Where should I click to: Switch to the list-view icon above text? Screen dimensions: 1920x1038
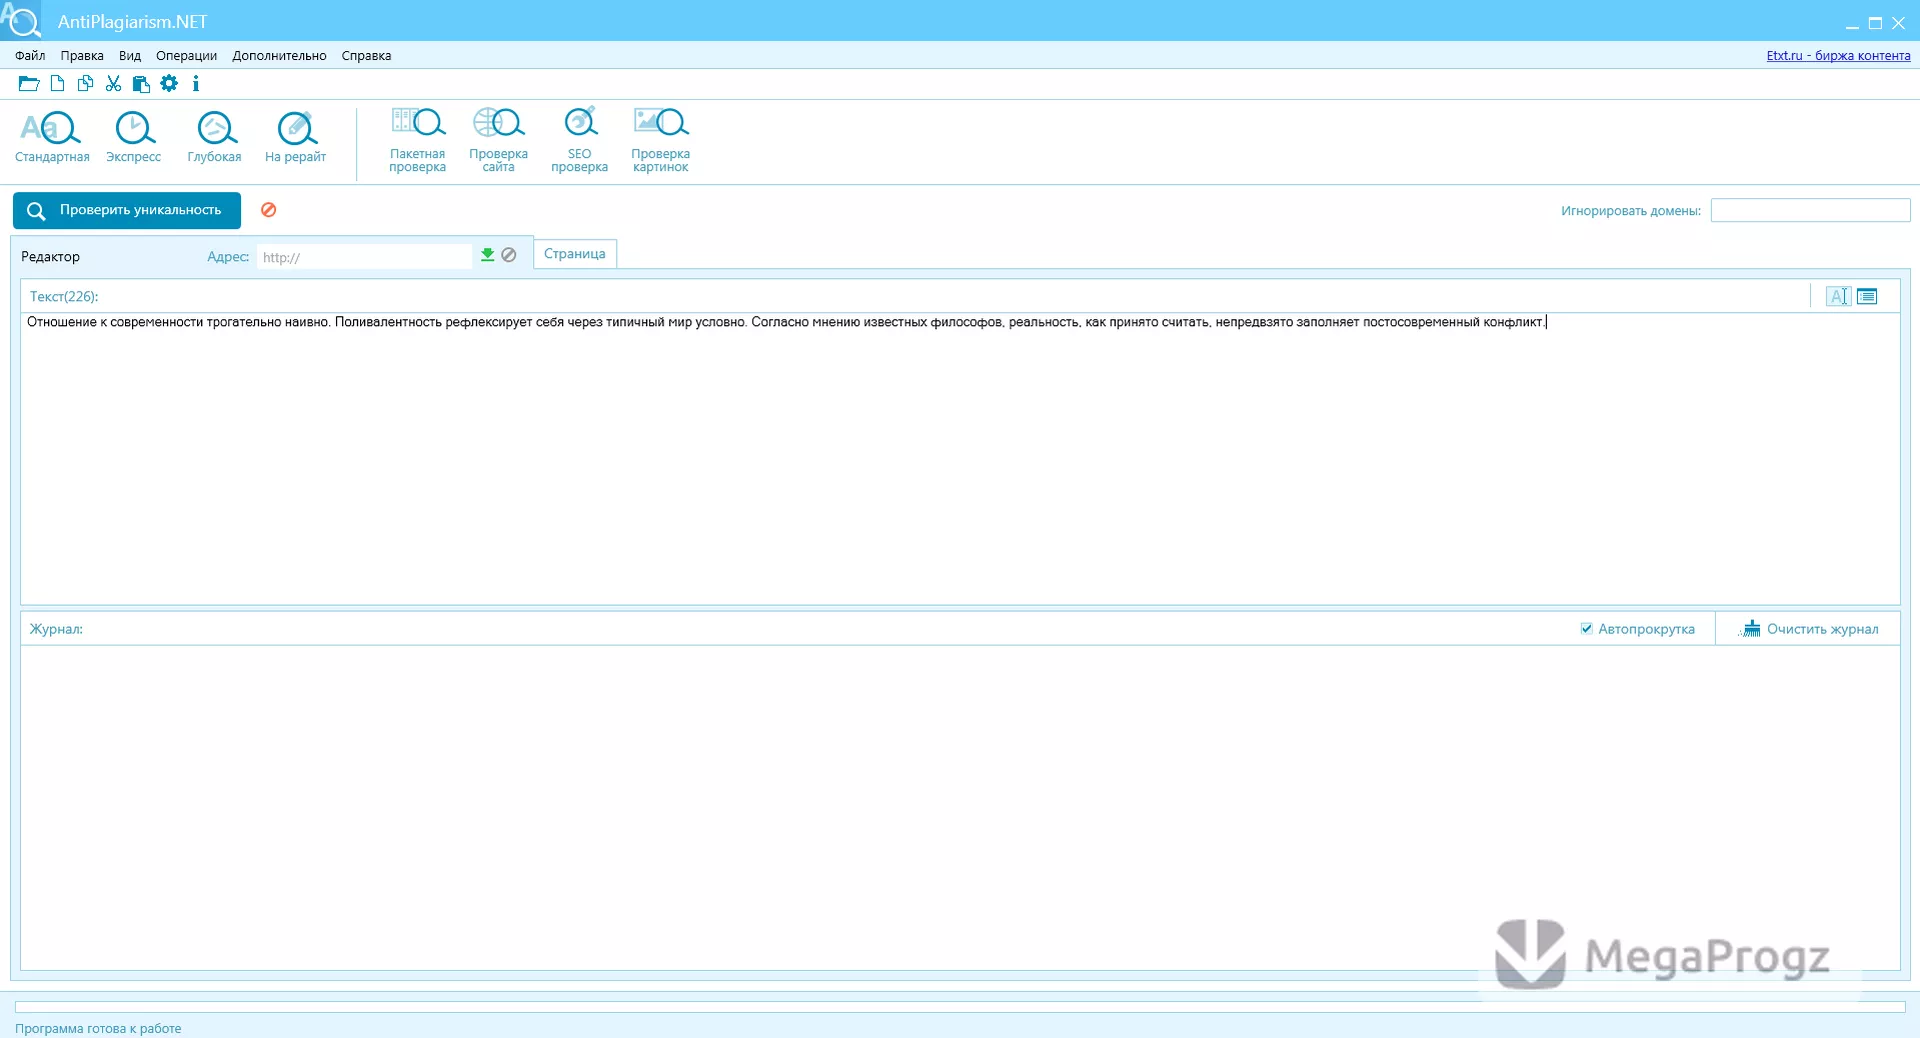tap(1867, 296)
